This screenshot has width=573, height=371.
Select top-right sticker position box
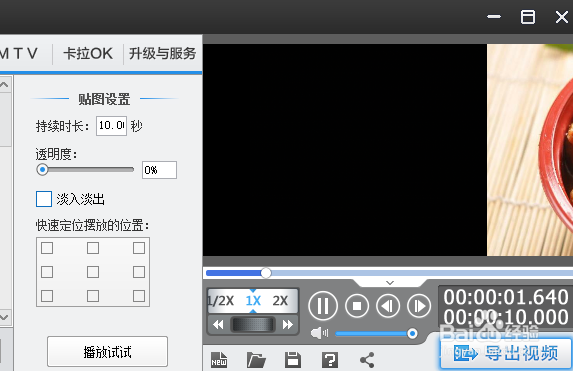point(139,248)
